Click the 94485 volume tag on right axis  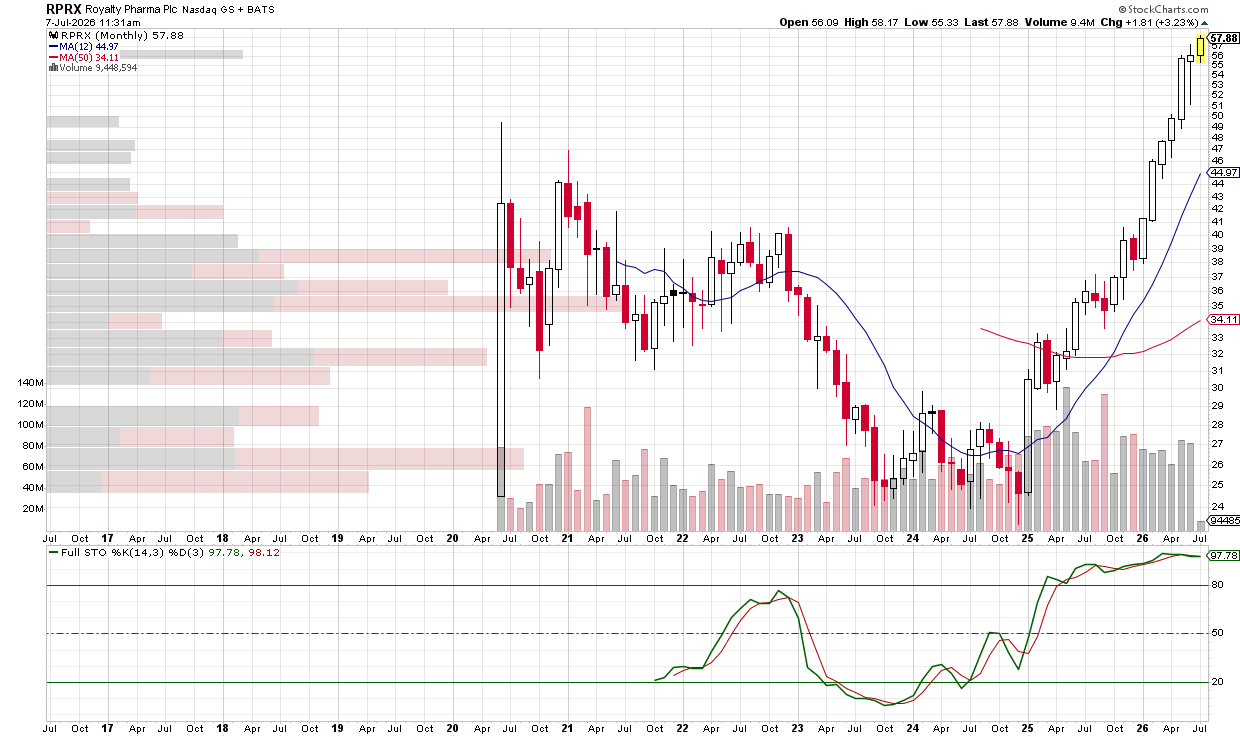tap(1224, 520)
